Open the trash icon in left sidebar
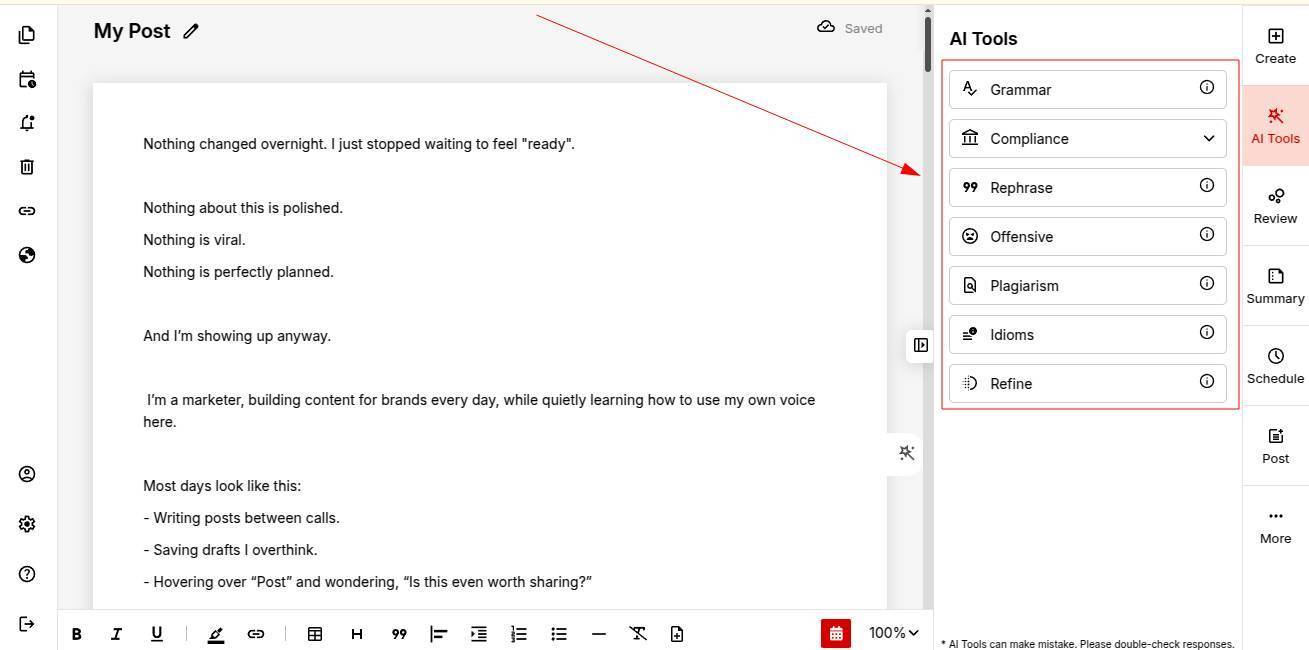 (x=27, y=167)
